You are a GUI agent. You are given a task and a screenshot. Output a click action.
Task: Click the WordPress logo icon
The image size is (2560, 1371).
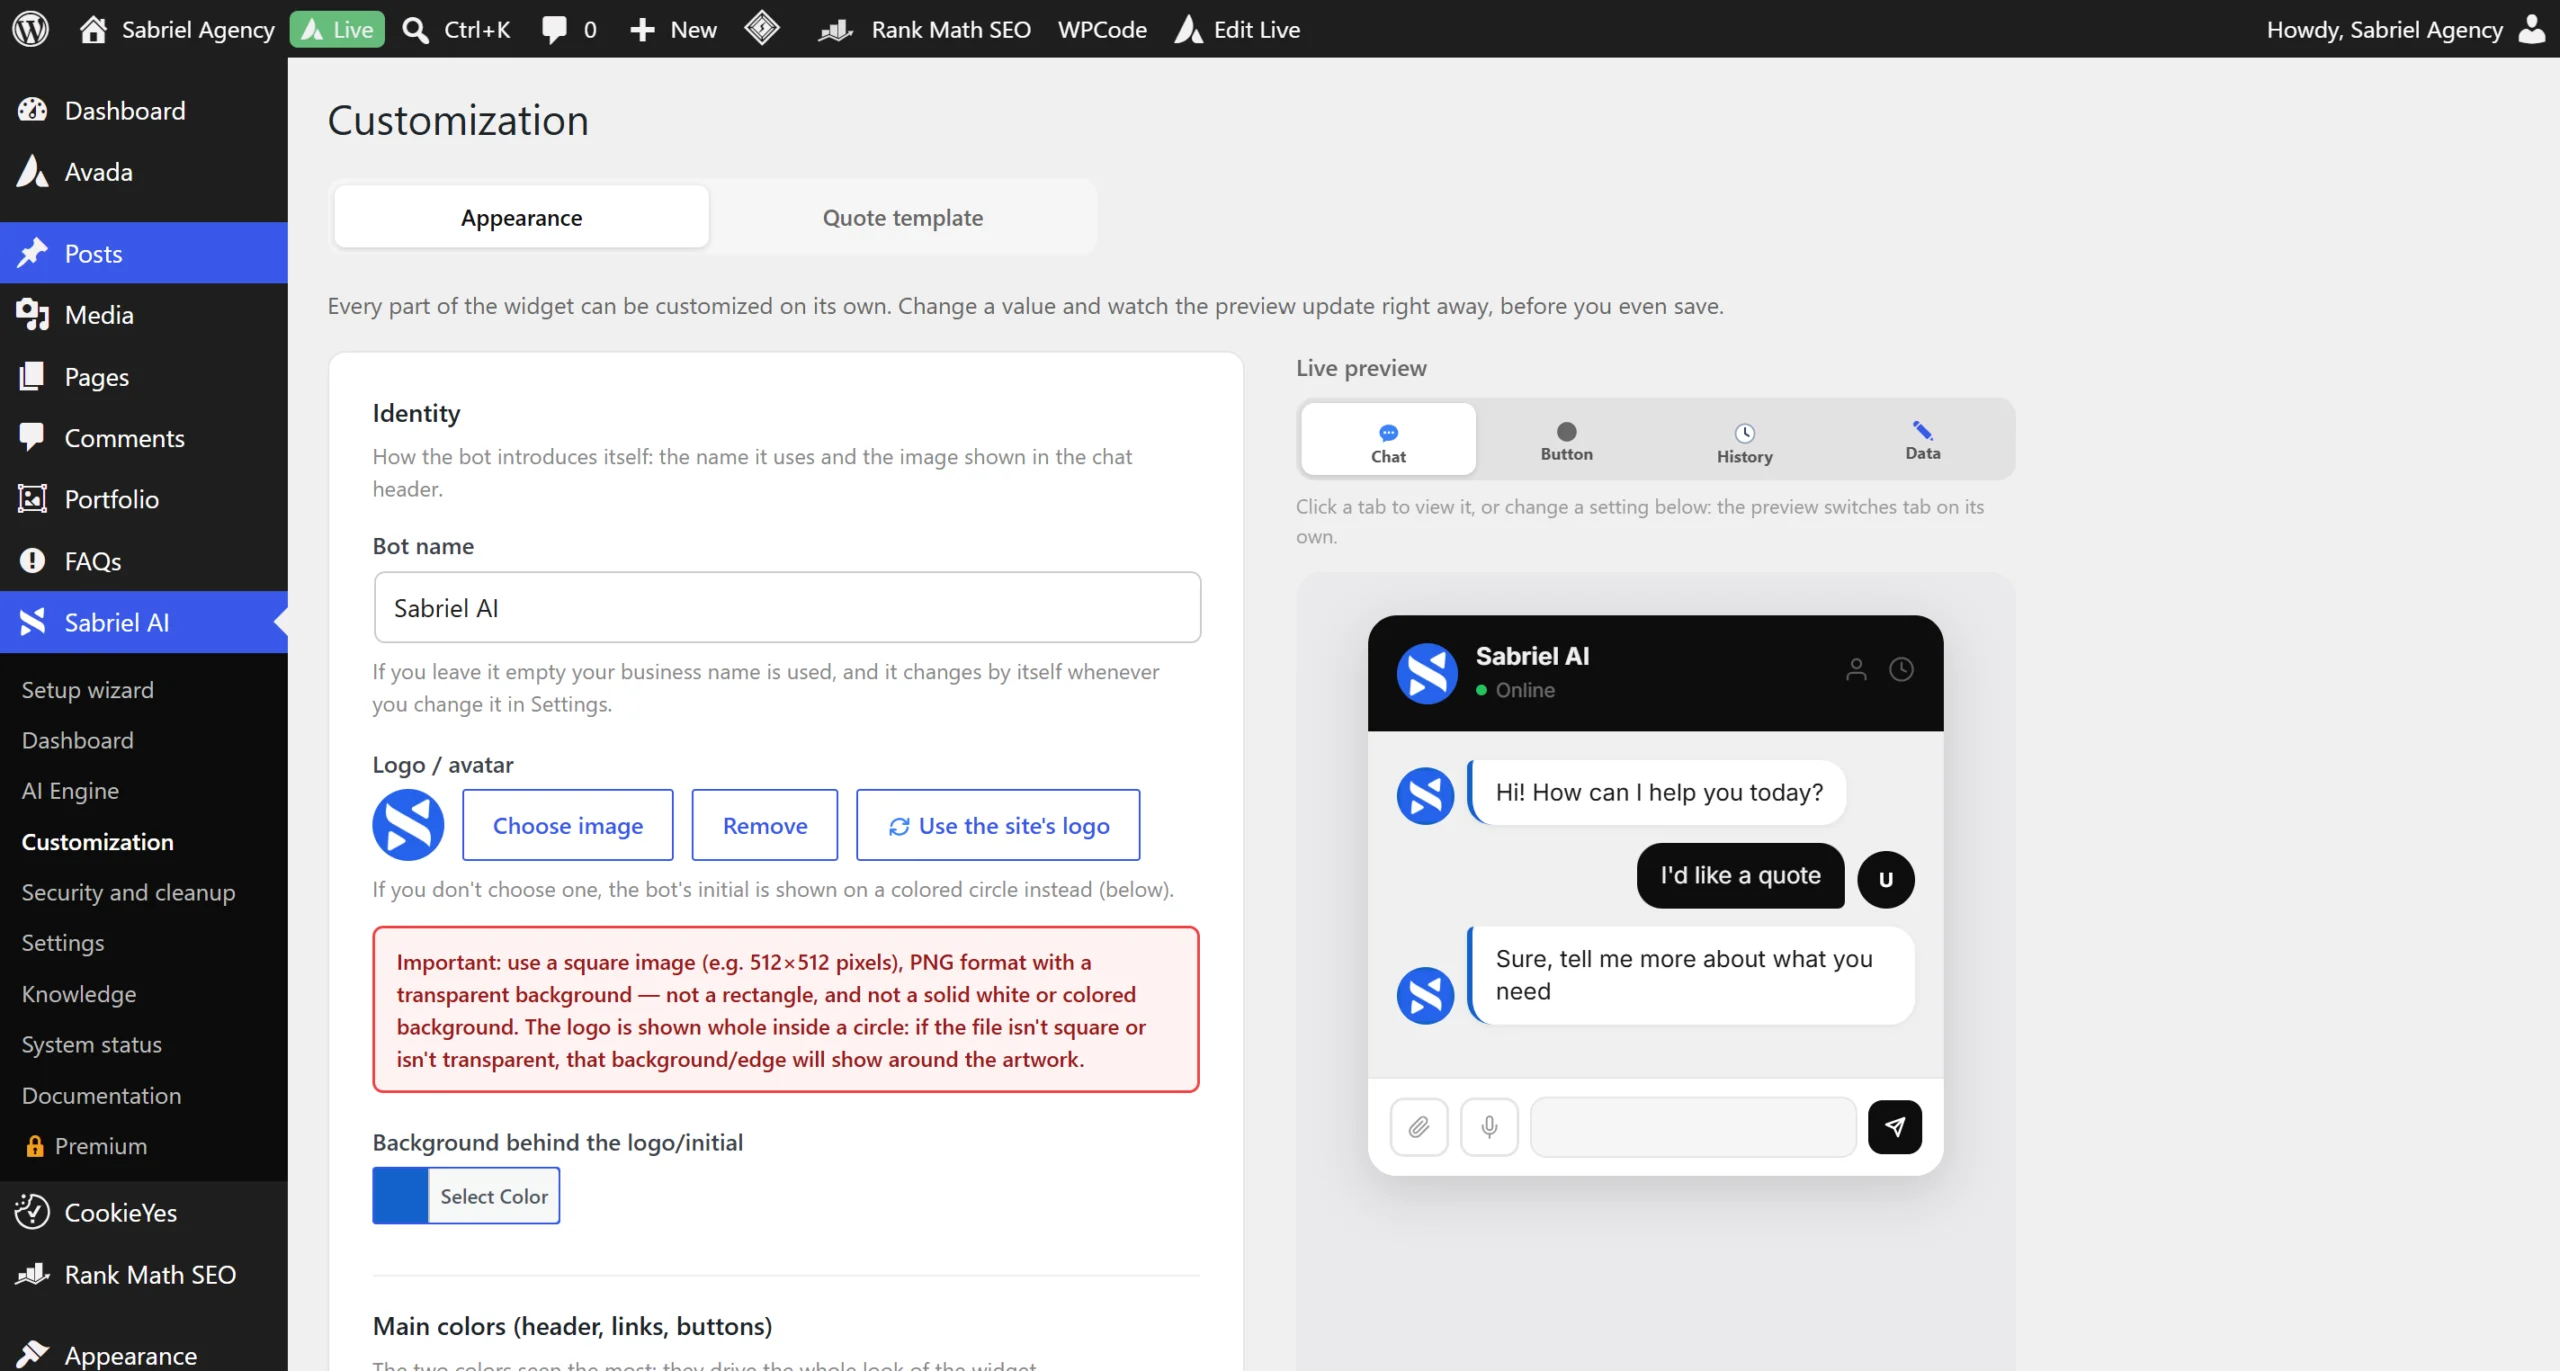30,29
